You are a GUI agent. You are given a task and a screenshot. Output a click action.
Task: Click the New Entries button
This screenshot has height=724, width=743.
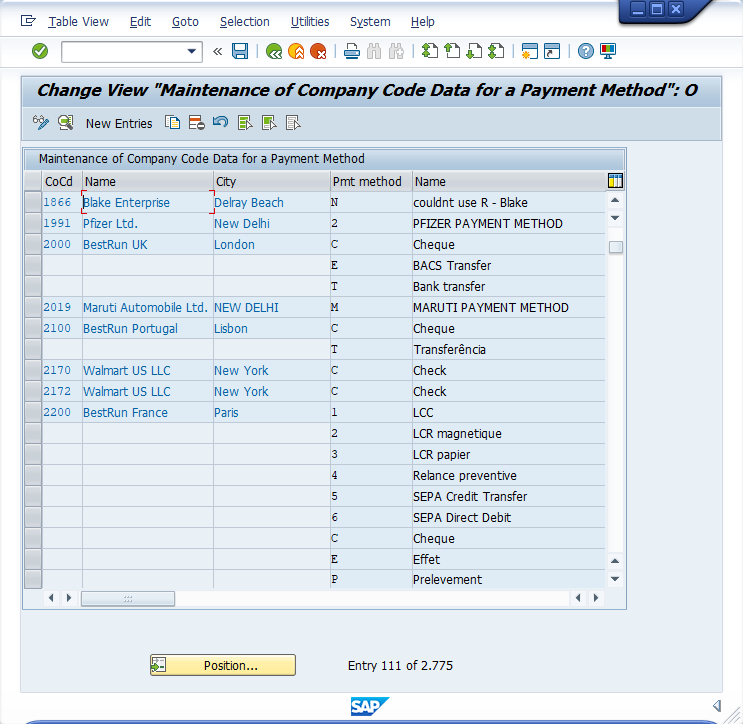(119, 124)
